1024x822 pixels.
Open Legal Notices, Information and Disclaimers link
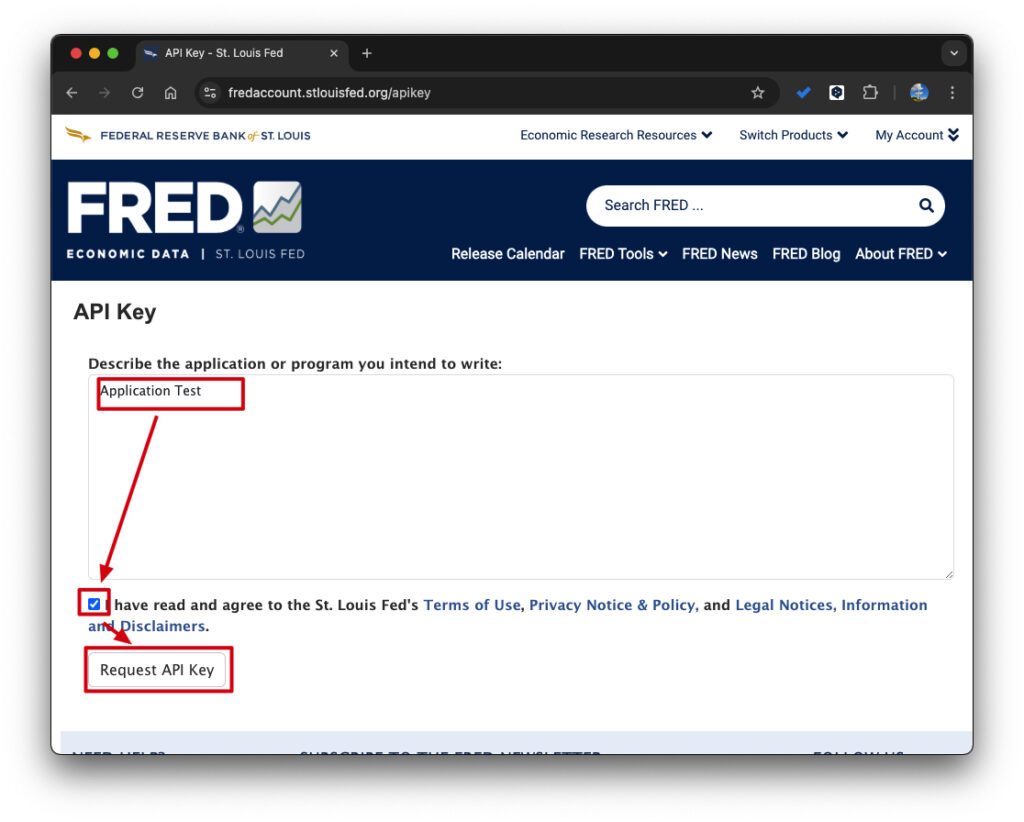click(831, 605)
